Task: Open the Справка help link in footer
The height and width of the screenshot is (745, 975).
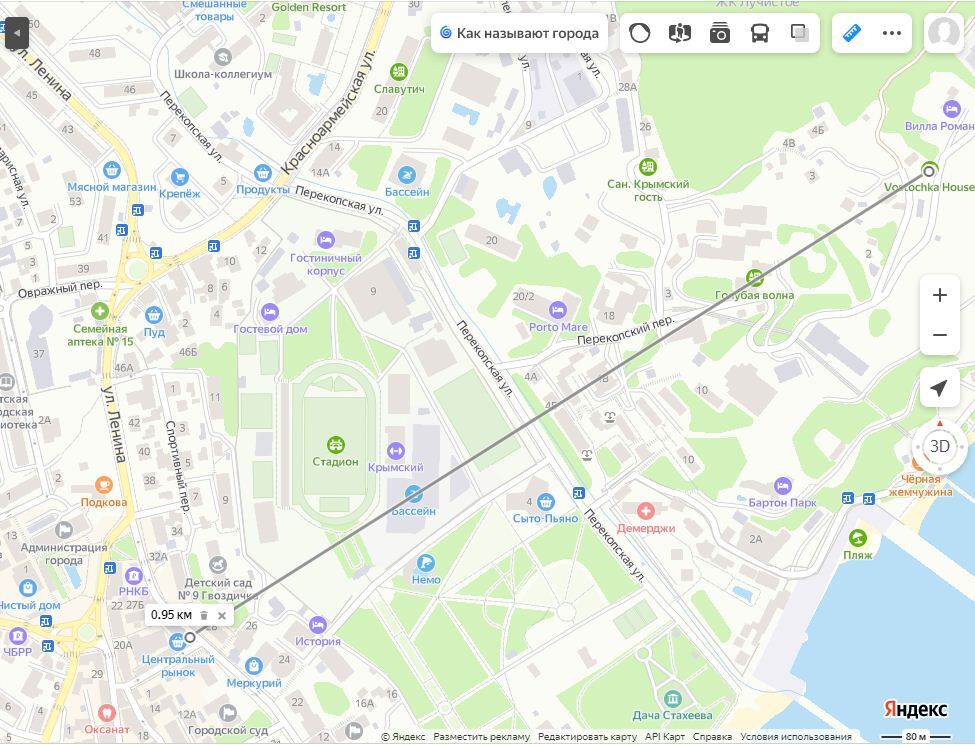Action: 712,737
